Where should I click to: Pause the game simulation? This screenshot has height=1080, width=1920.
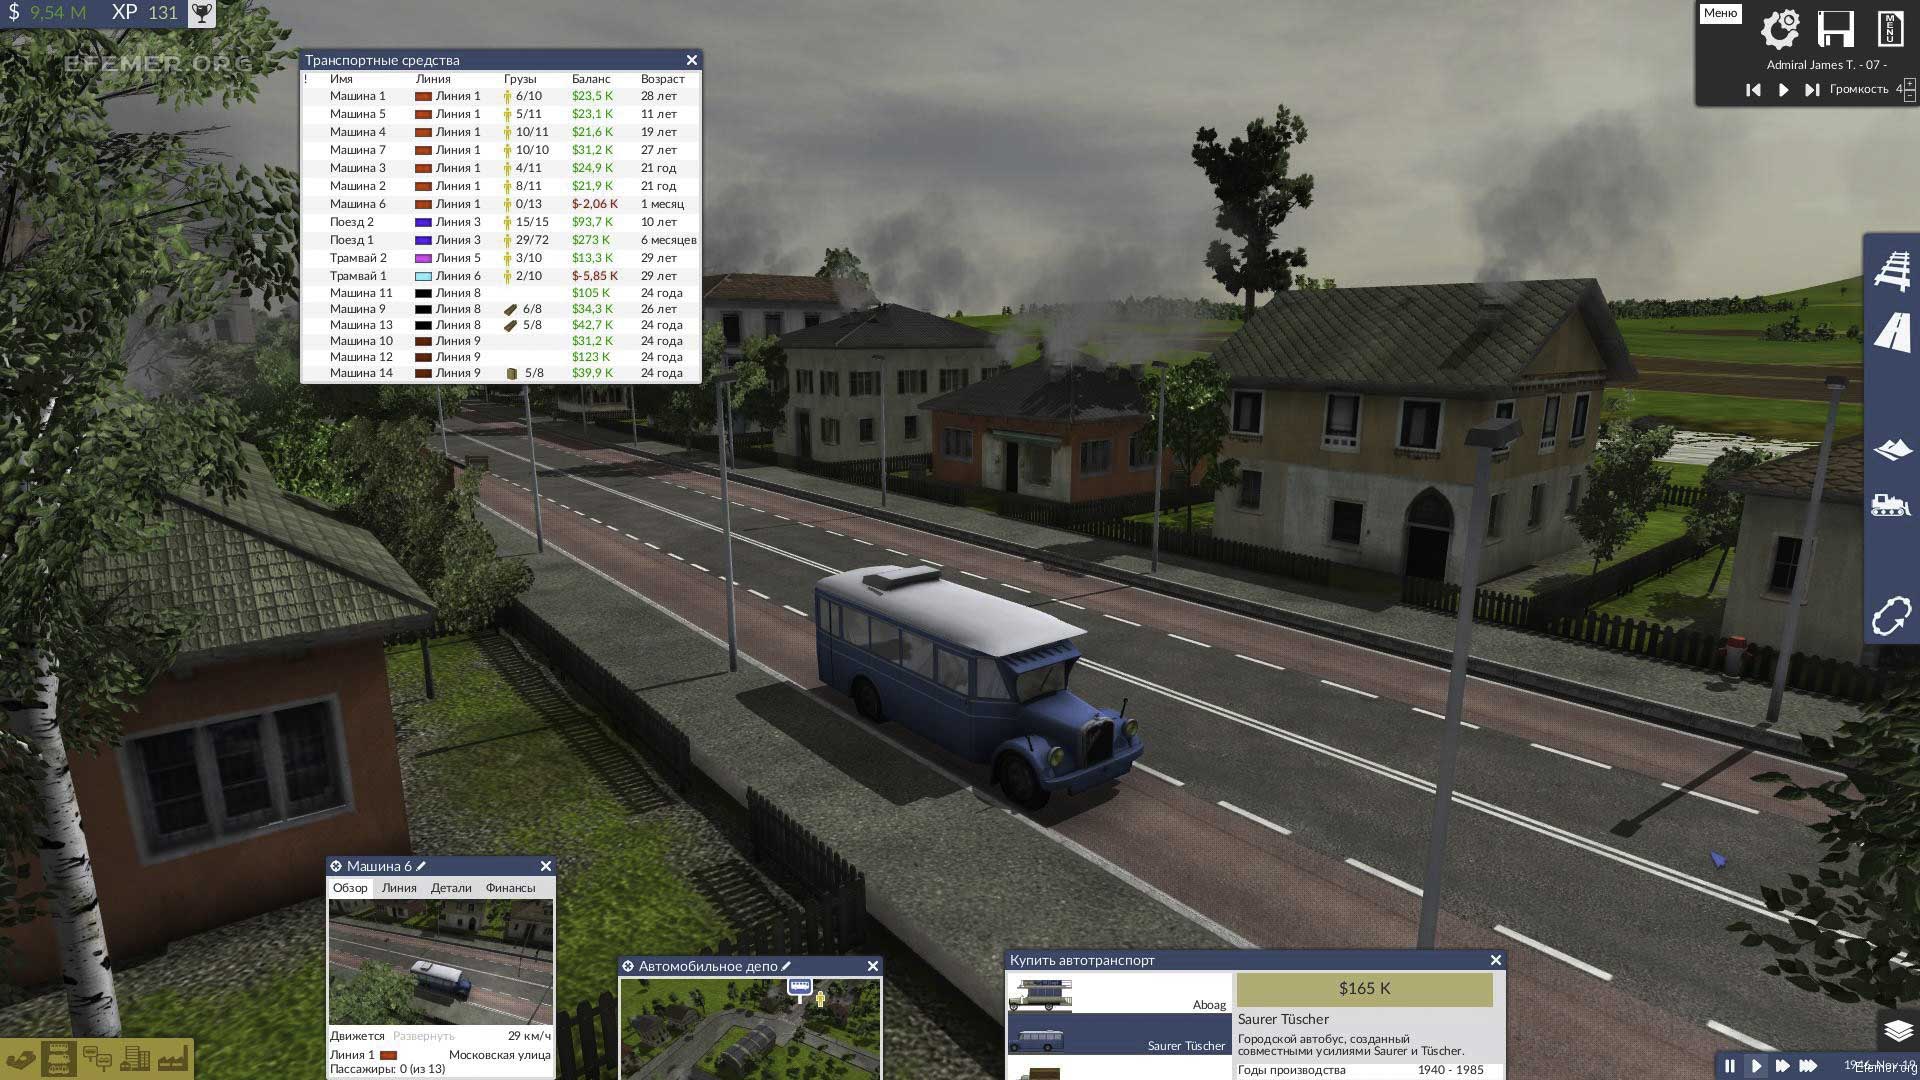tap(1729, 1066)
